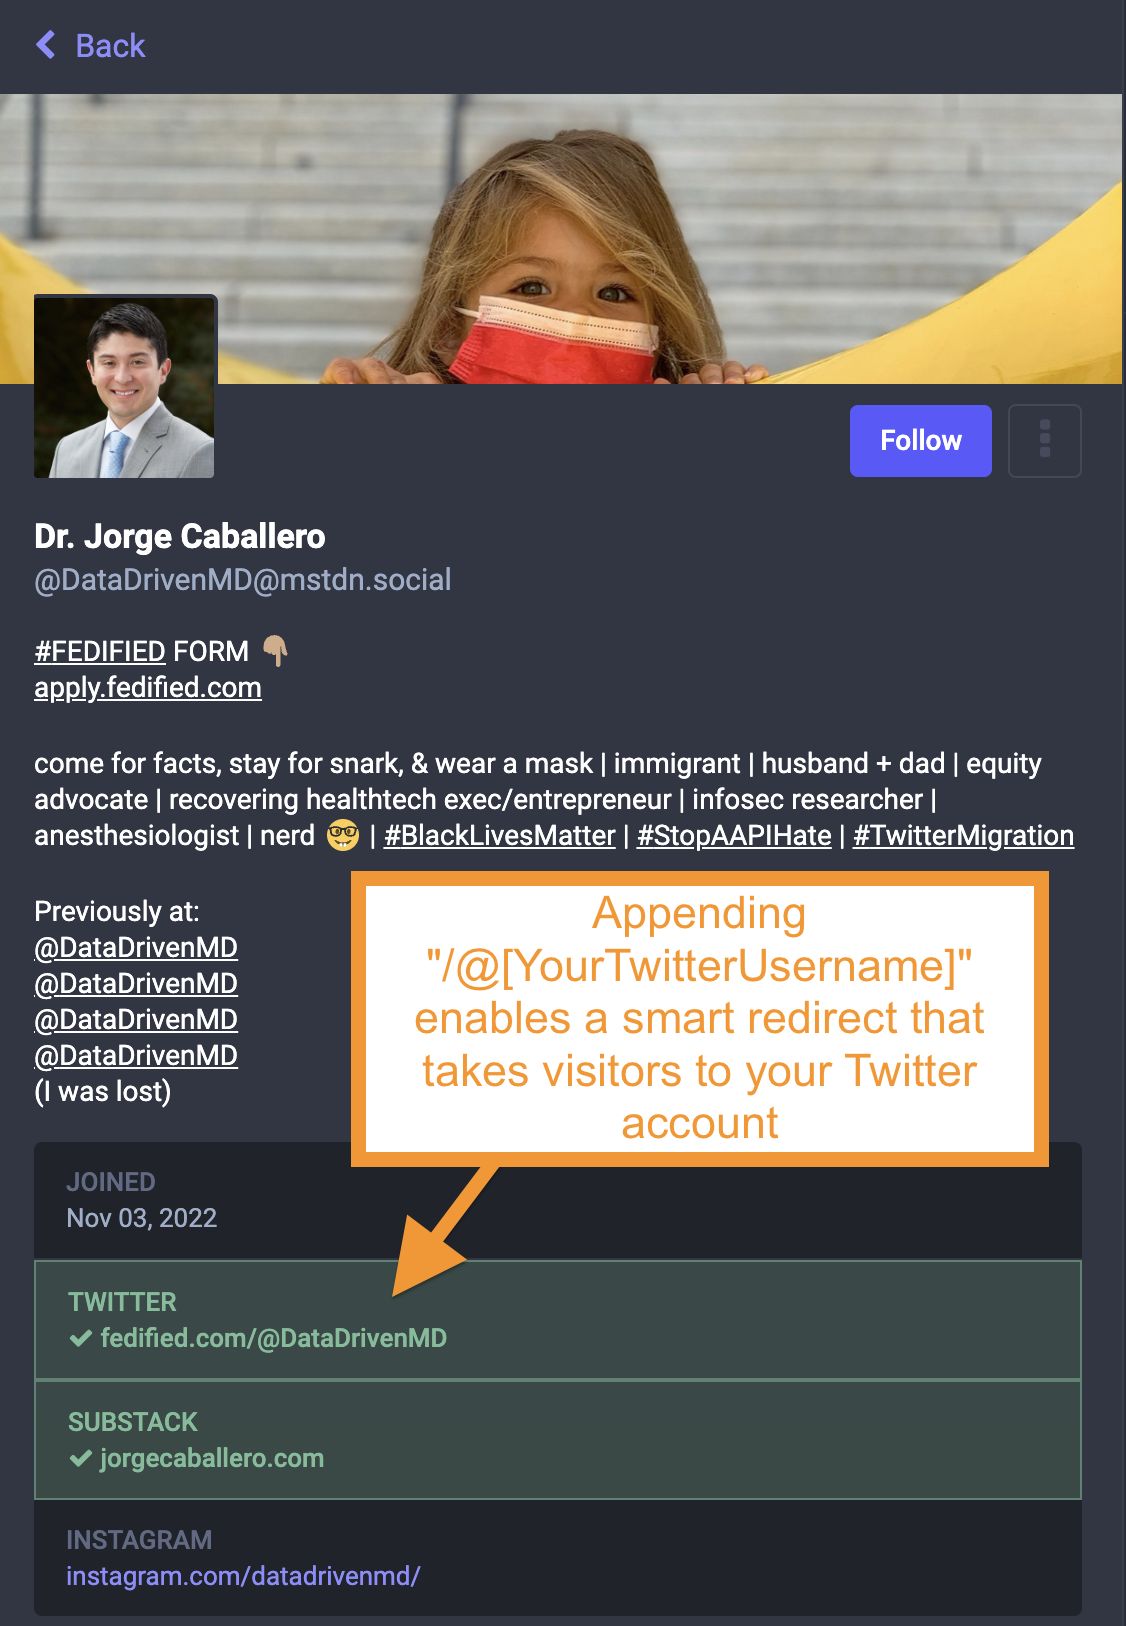Open the apply.fedified.com link
This screenshot has height=1626, width=1126.
[148, 688]
